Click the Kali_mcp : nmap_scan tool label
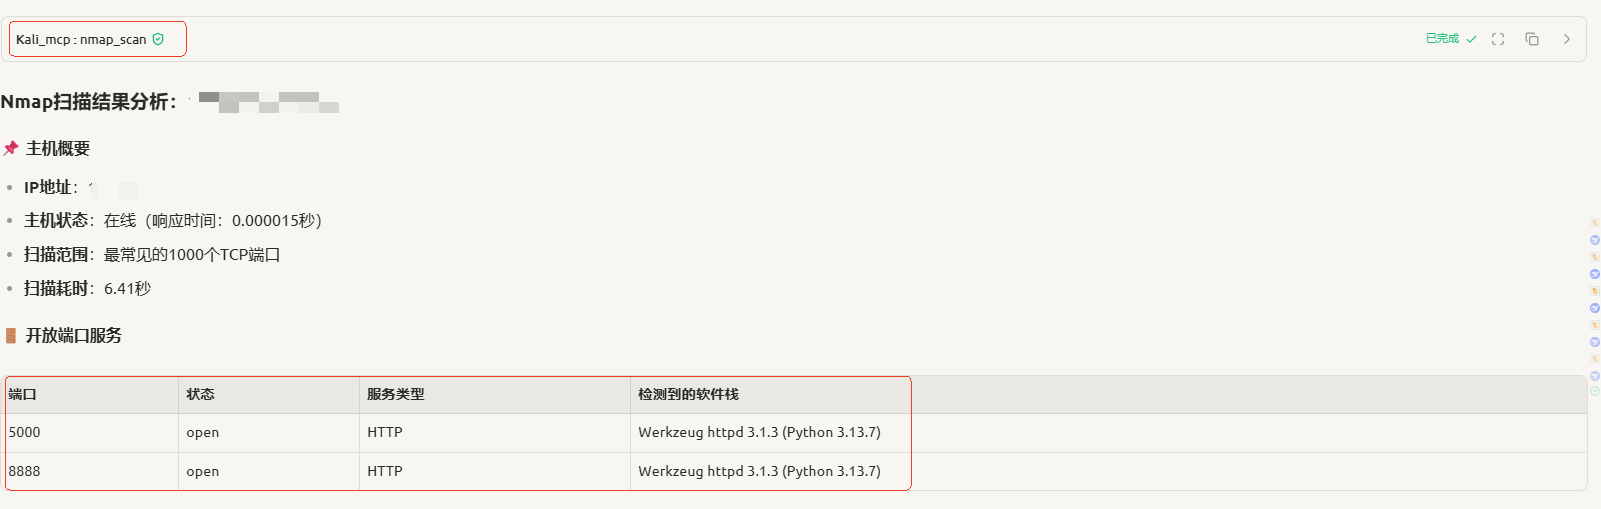 [x=81, y=39]
